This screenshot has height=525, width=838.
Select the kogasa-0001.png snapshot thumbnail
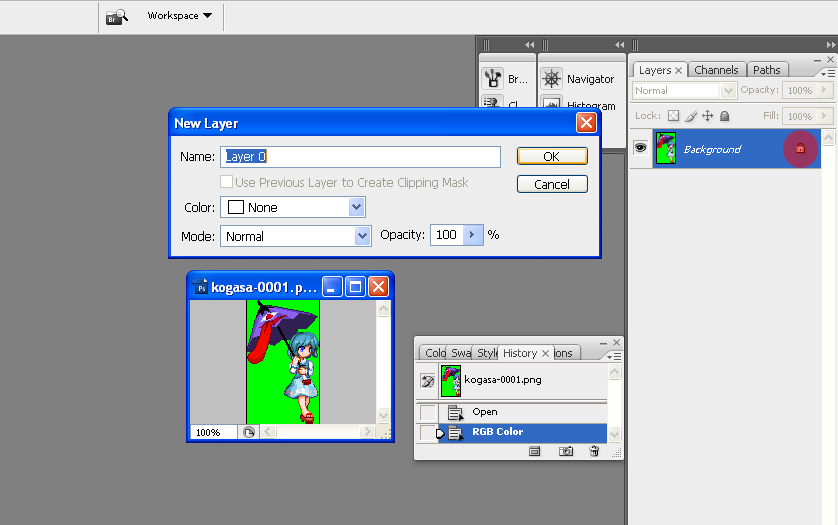coord(451,381)
